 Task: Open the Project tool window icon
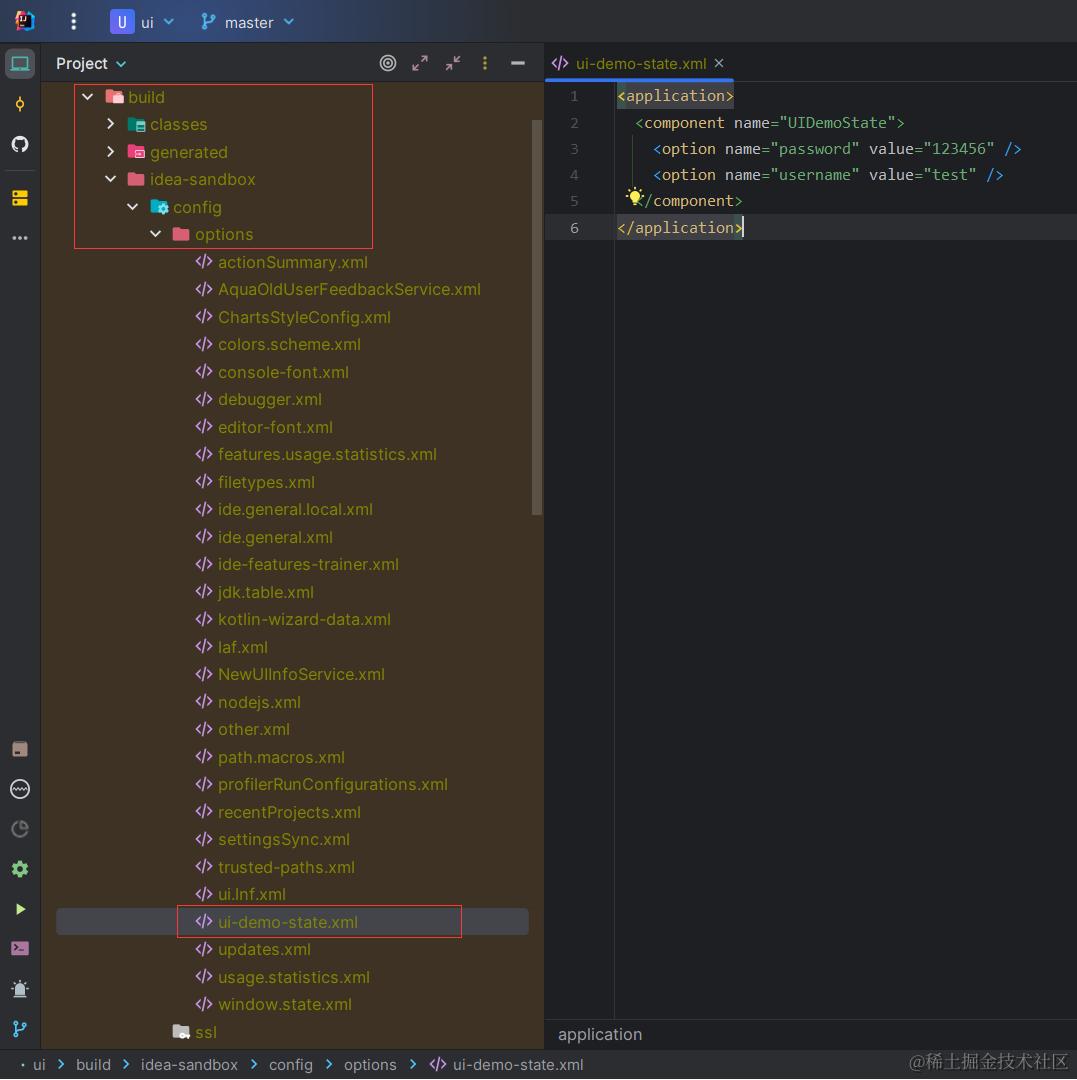coord(20,63)
